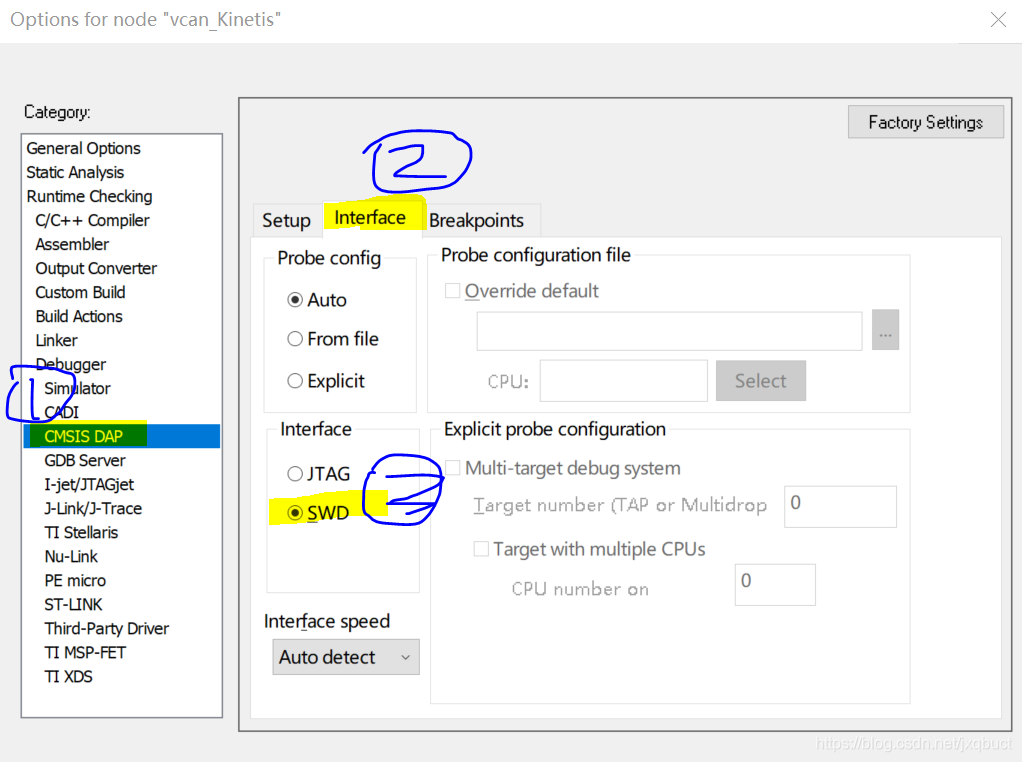
Task: Switch to the Interface tab
Action: [370, 218]
